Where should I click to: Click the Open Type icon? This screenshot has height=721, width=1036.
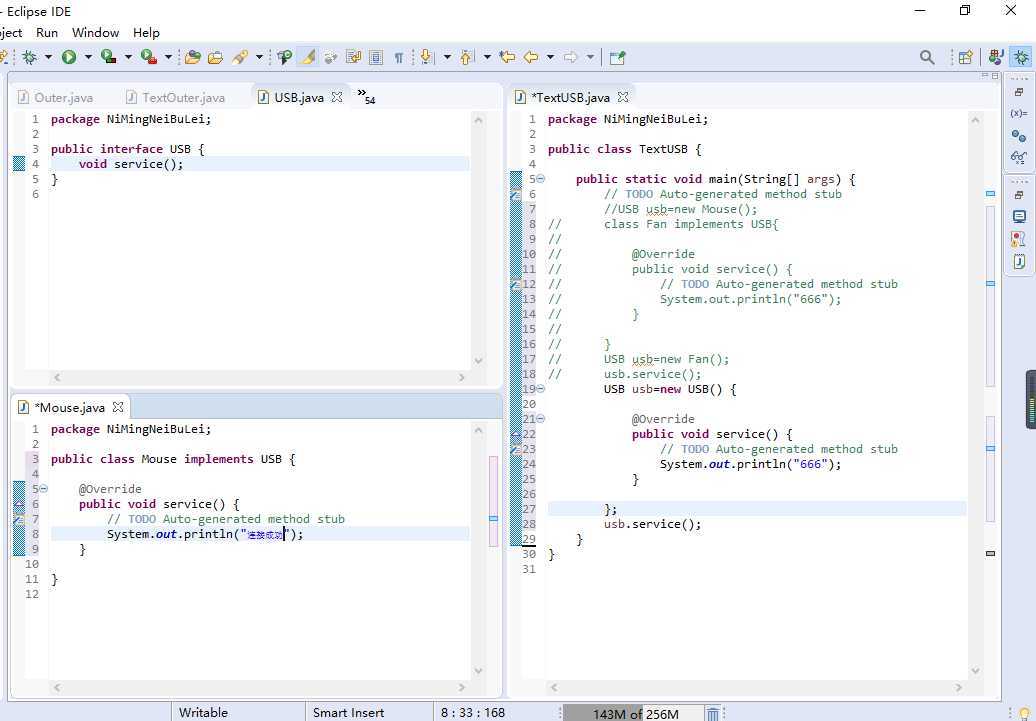click(193, 57)
